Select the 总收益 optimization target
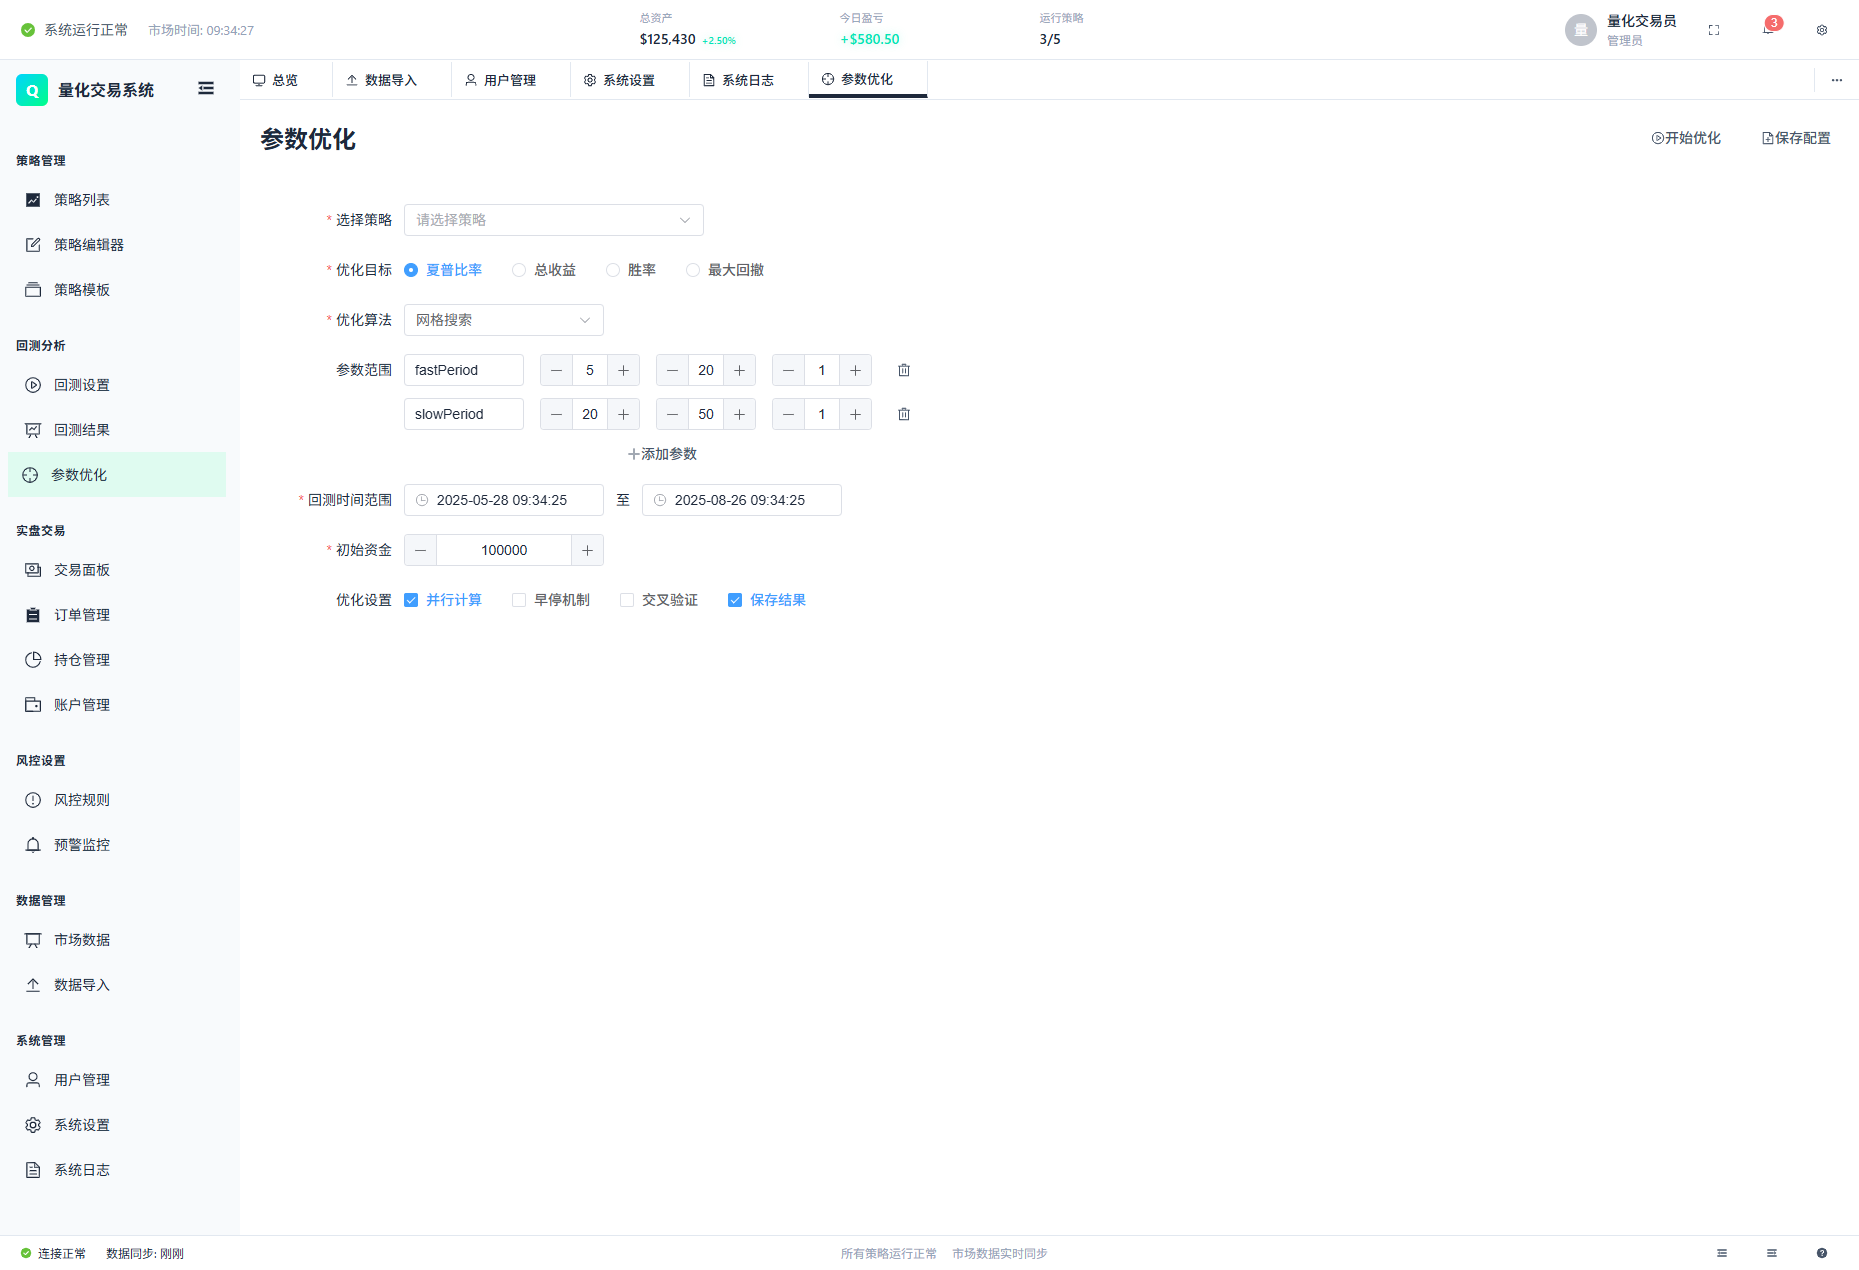Viewport: 1859px width, 1270px height. pyautogui.click(x=544, y=270)
